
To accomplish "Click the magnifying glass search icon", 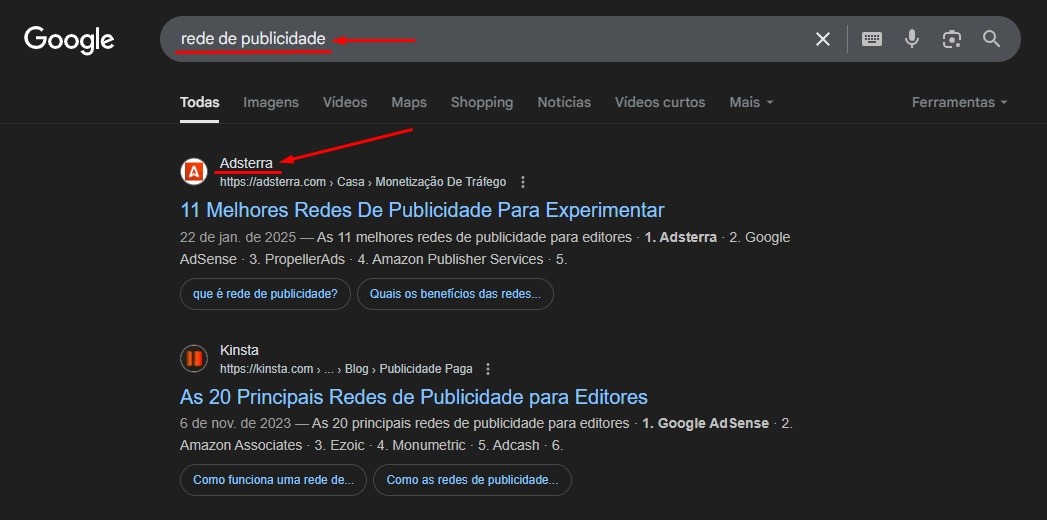I will coord(992,39).
